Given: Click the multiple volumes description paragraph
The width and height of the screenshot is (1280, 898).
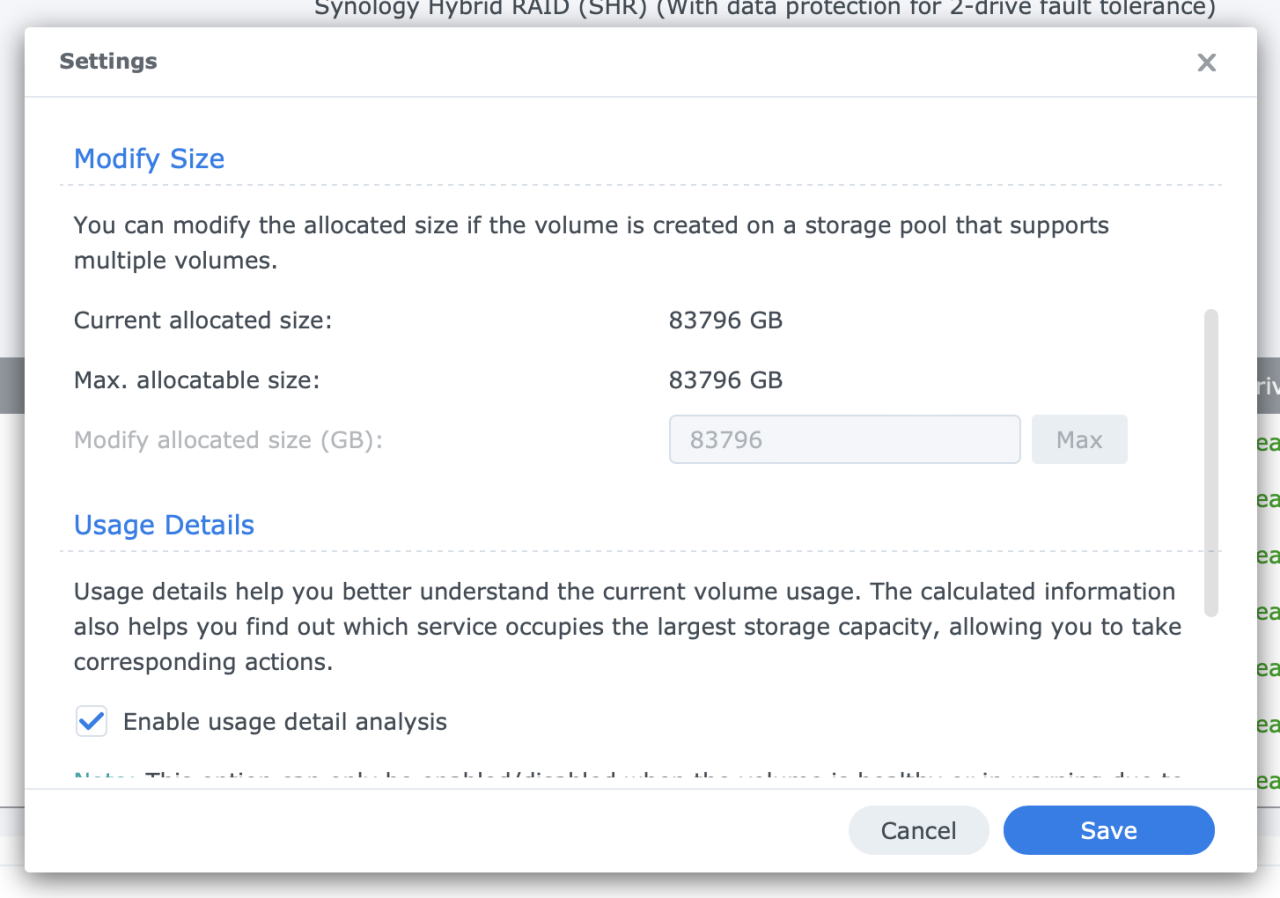Looking at the screenshot, I should pos(590,242).
